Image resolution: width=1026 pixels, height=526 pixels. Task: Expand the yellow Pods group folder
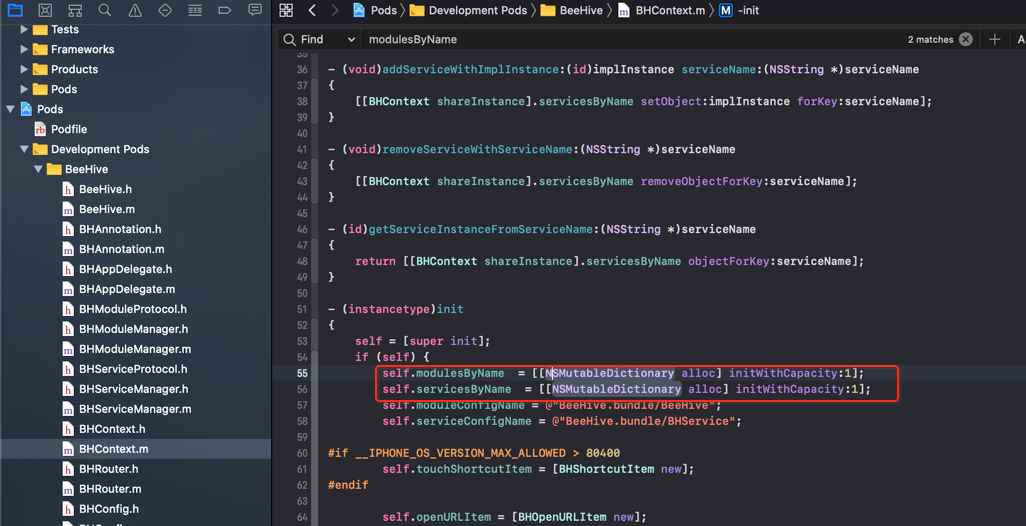coord(24,89)
